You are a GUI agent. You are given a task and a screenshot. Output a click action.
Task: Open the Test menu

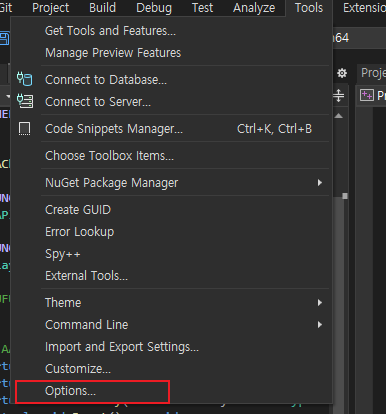point(202,8)
